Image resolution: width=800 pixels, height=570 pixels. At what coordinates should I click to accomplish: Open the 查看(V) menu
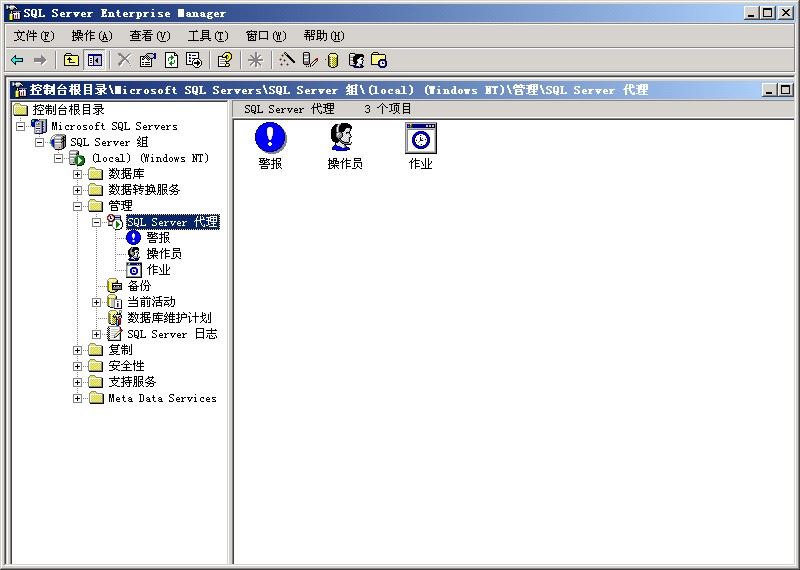[x=149, y=36]
